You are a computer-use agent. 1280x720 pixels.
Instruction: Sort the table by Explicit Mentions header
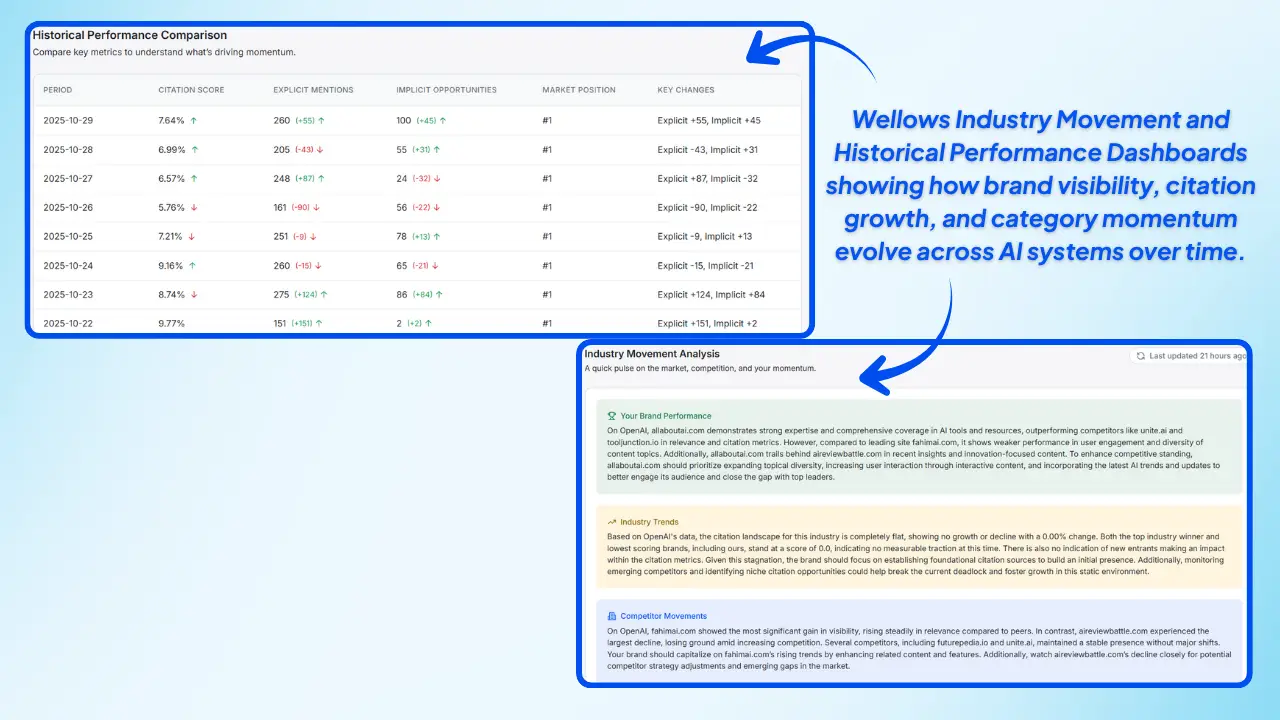[313, 89]
